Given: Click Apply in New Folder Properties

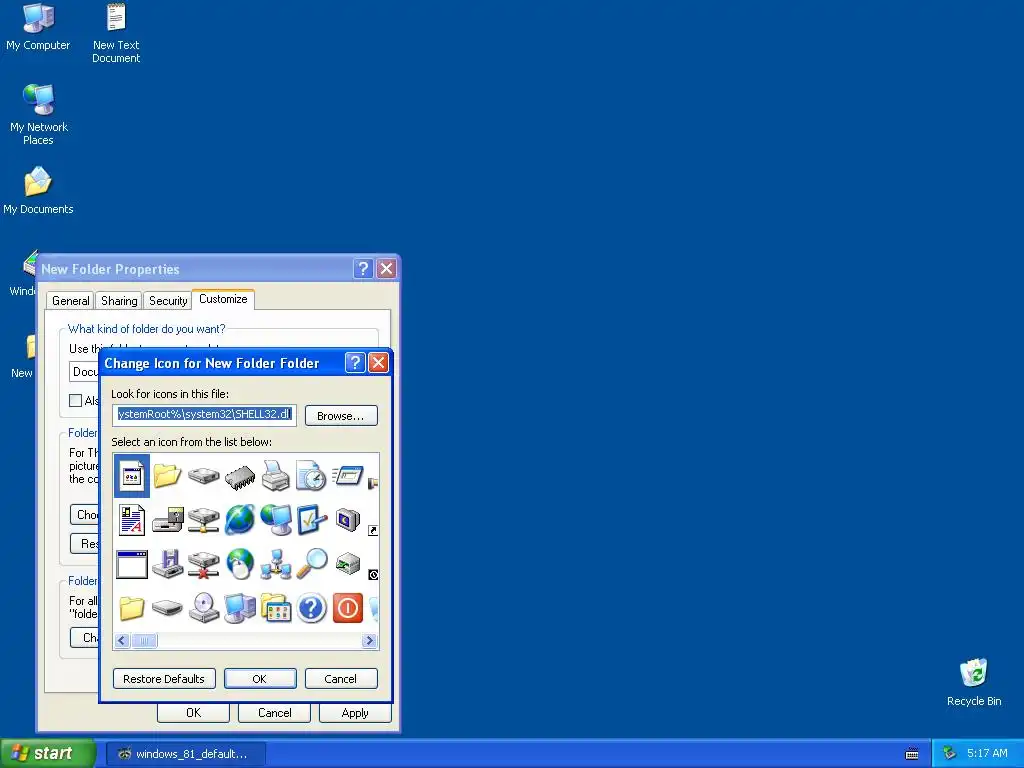Looking at the screenshot, I should pos(355,712).
